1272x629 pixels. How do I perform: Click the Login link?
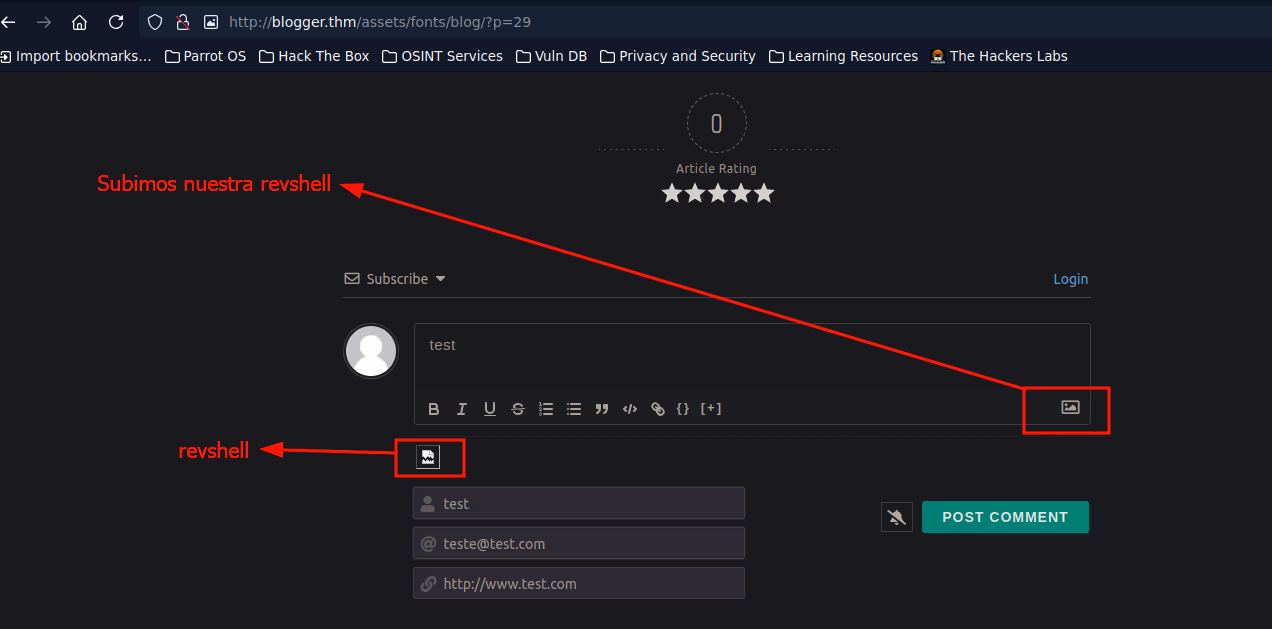pos(1070,279)
